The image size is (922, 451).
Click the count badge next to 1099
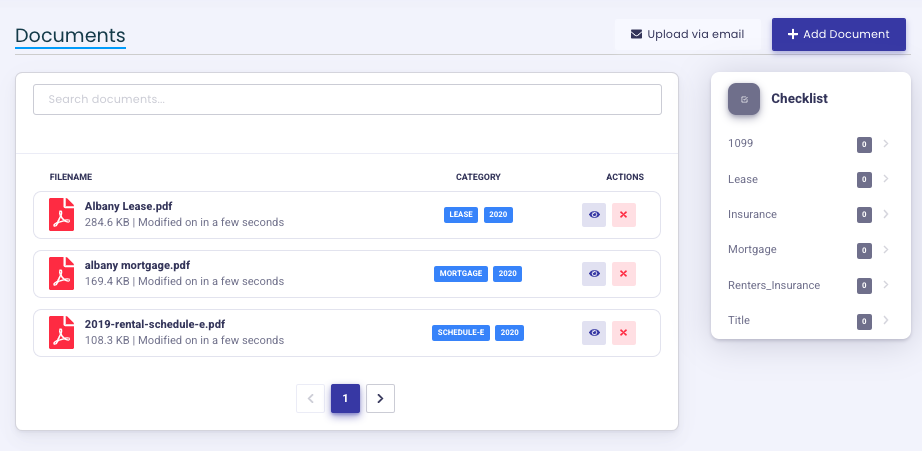(x=864, y=145)
